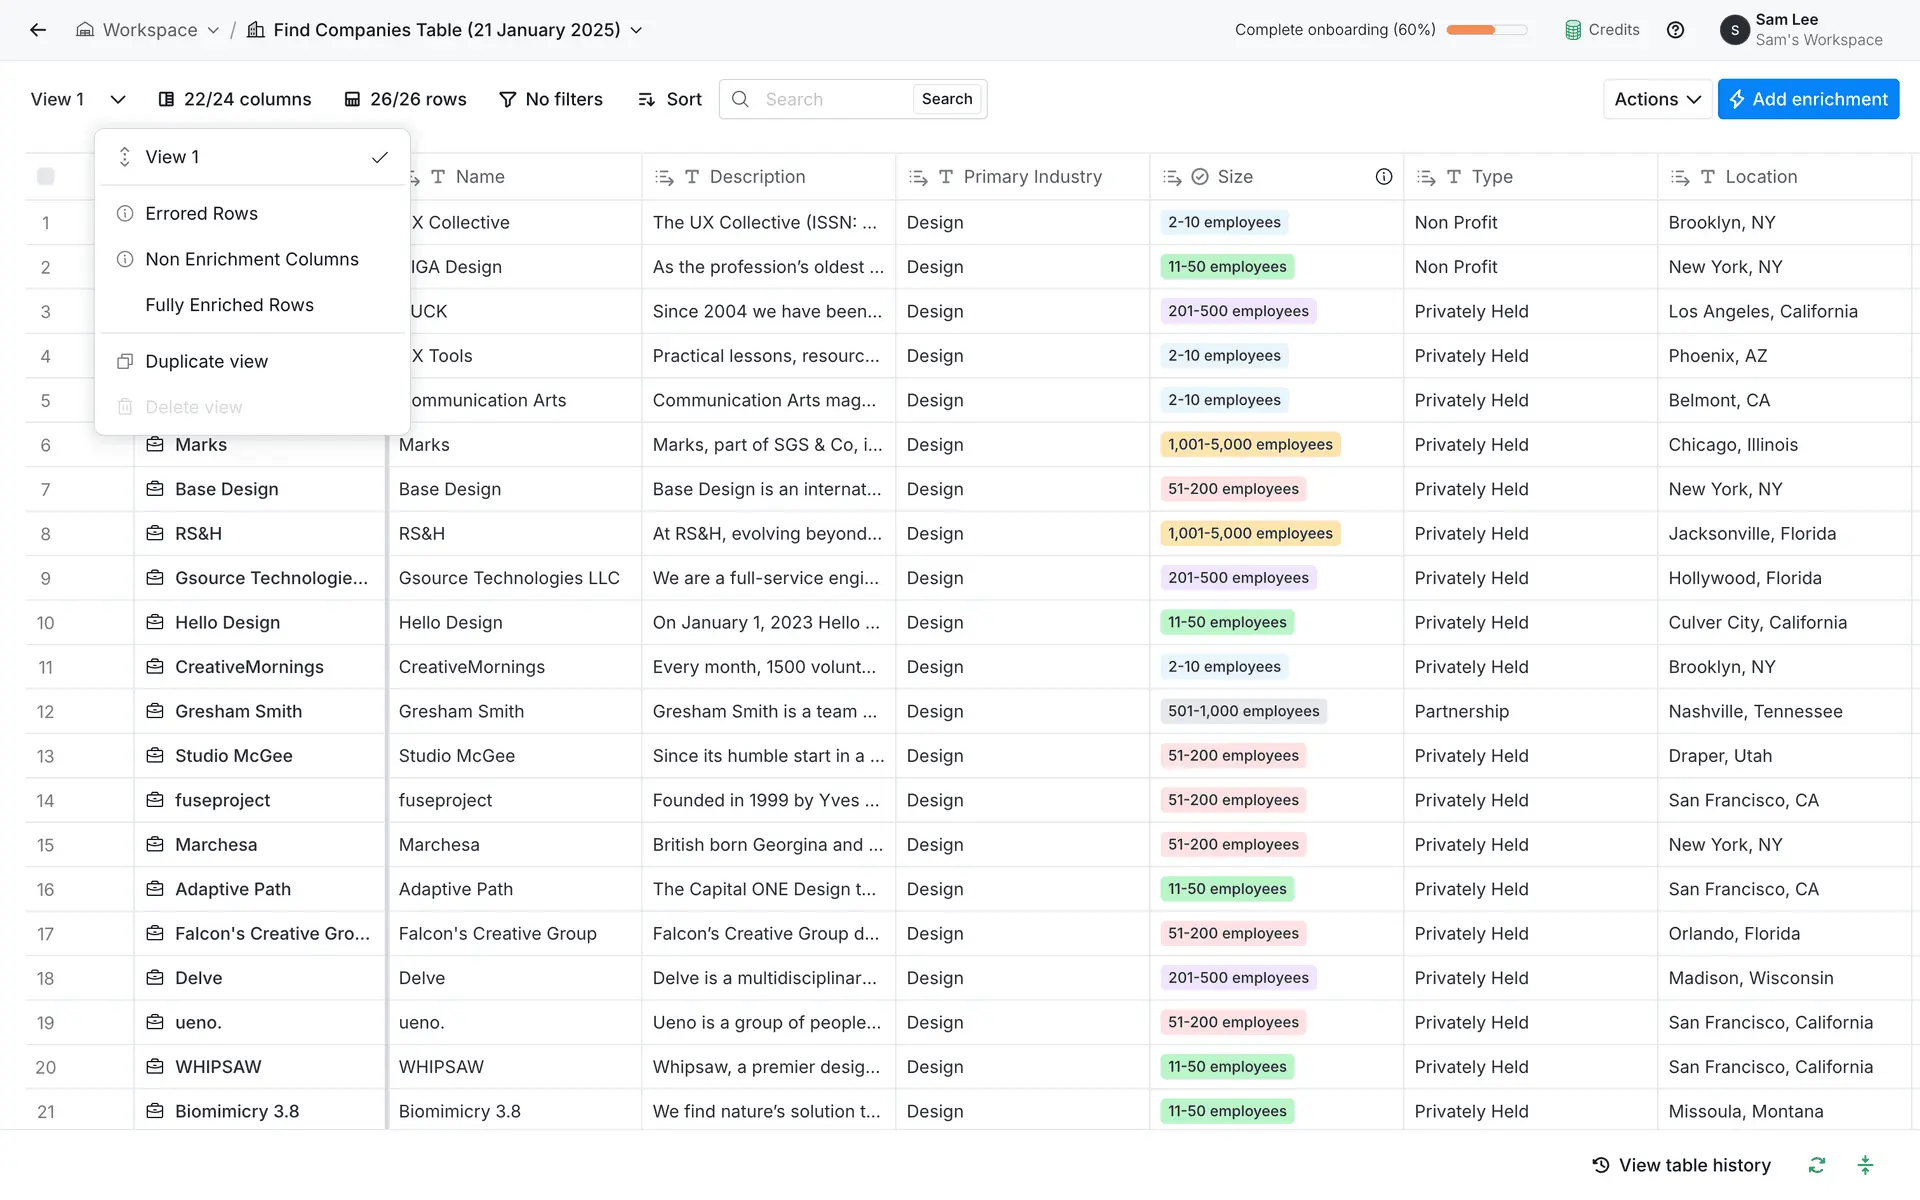Expand the Find Companies Table title dropdown

pos(636,30)
